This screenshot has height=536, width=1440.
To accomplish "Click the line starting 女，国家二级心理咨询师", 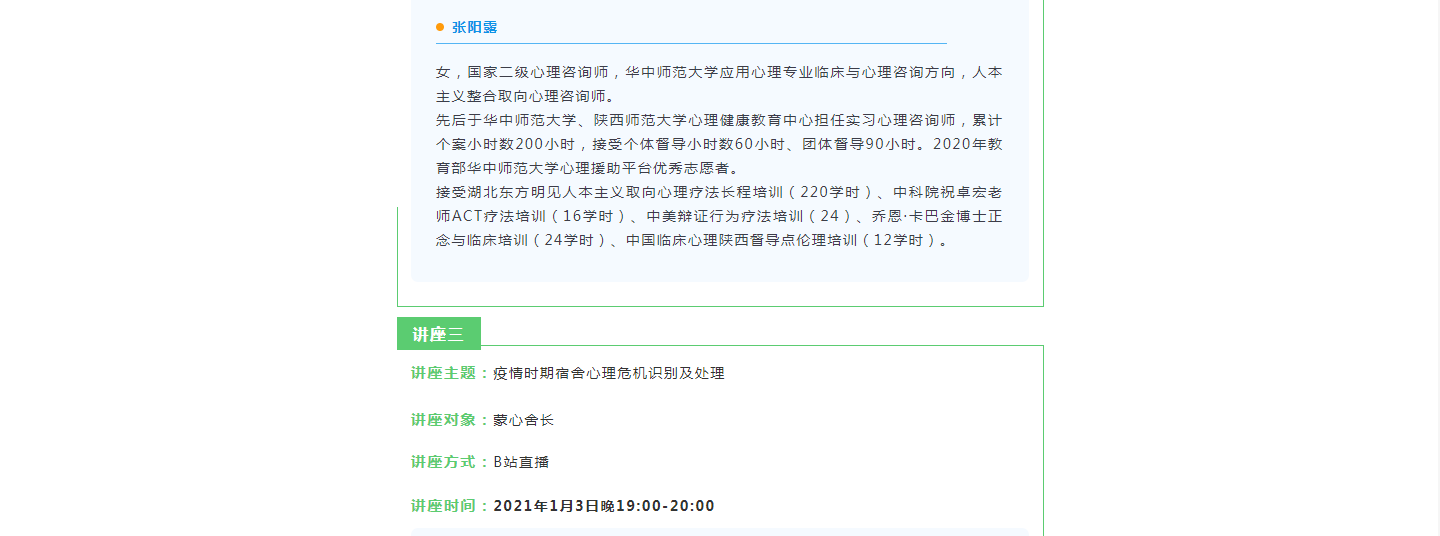I will (719, 72).
